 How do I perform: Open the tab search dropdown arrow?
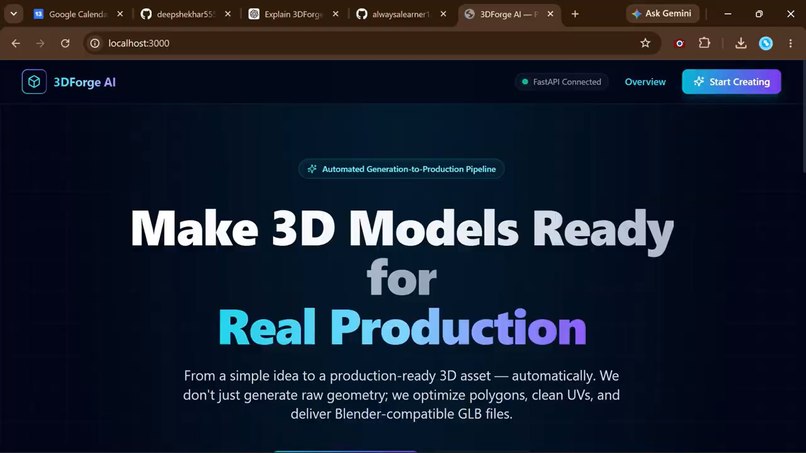pyautogui.click(x=14, y=14)
